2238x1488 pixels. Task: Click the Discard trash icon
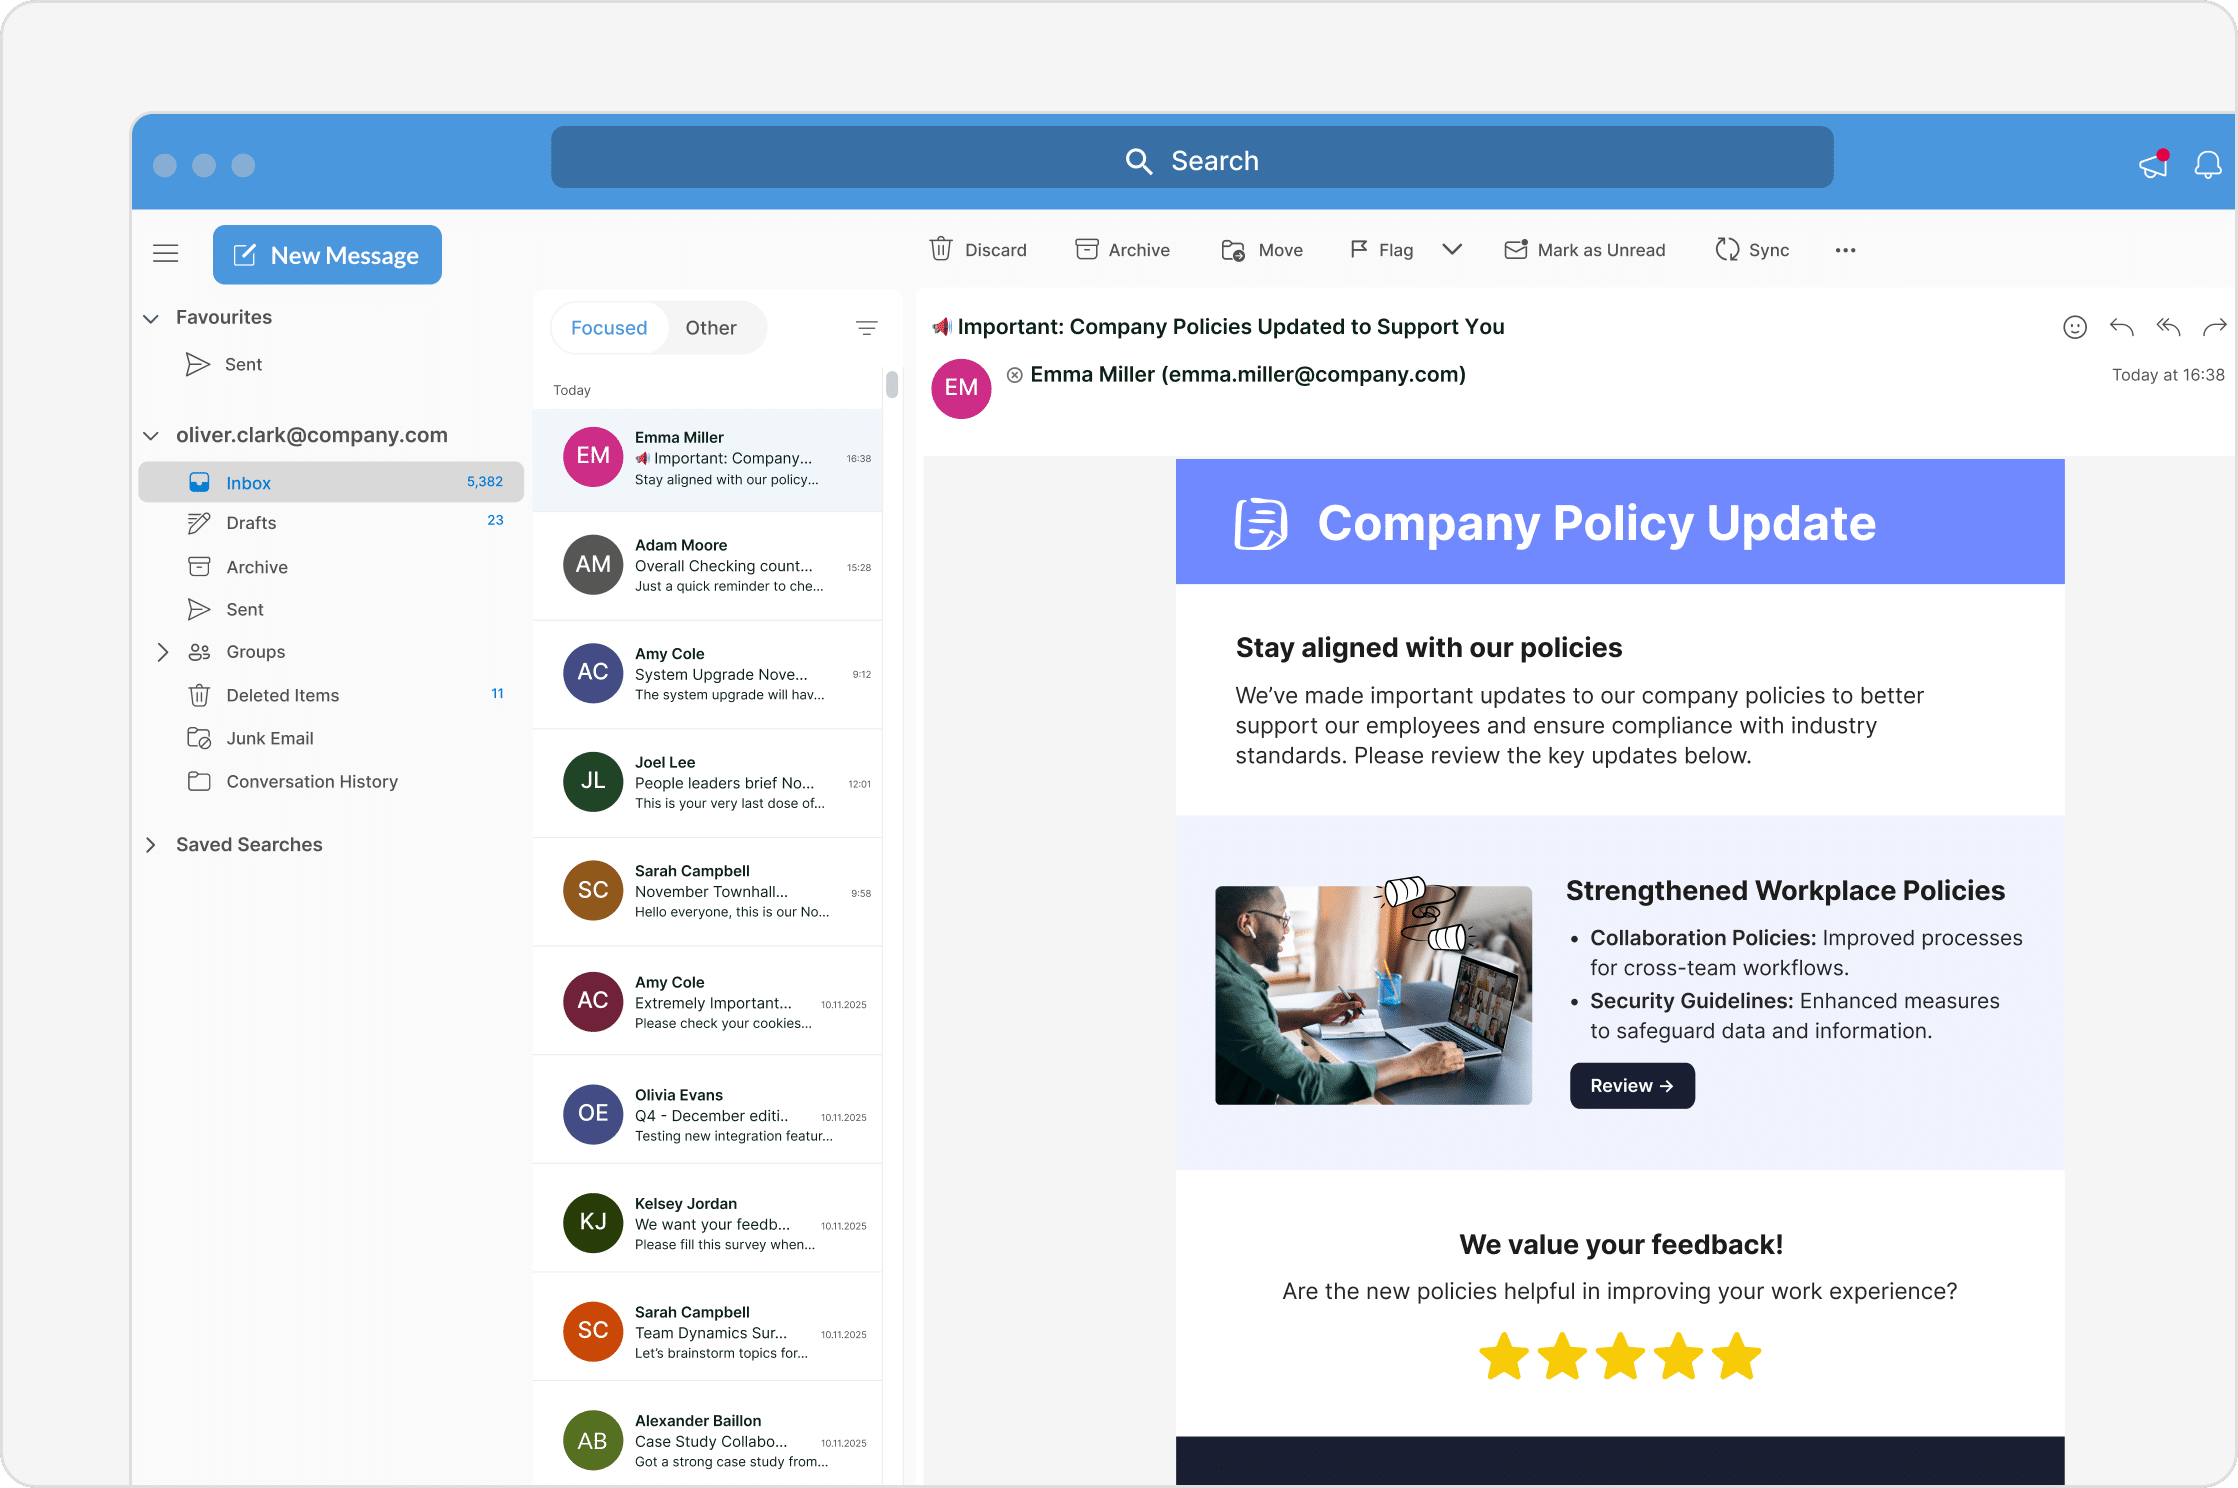coord(940,249)
